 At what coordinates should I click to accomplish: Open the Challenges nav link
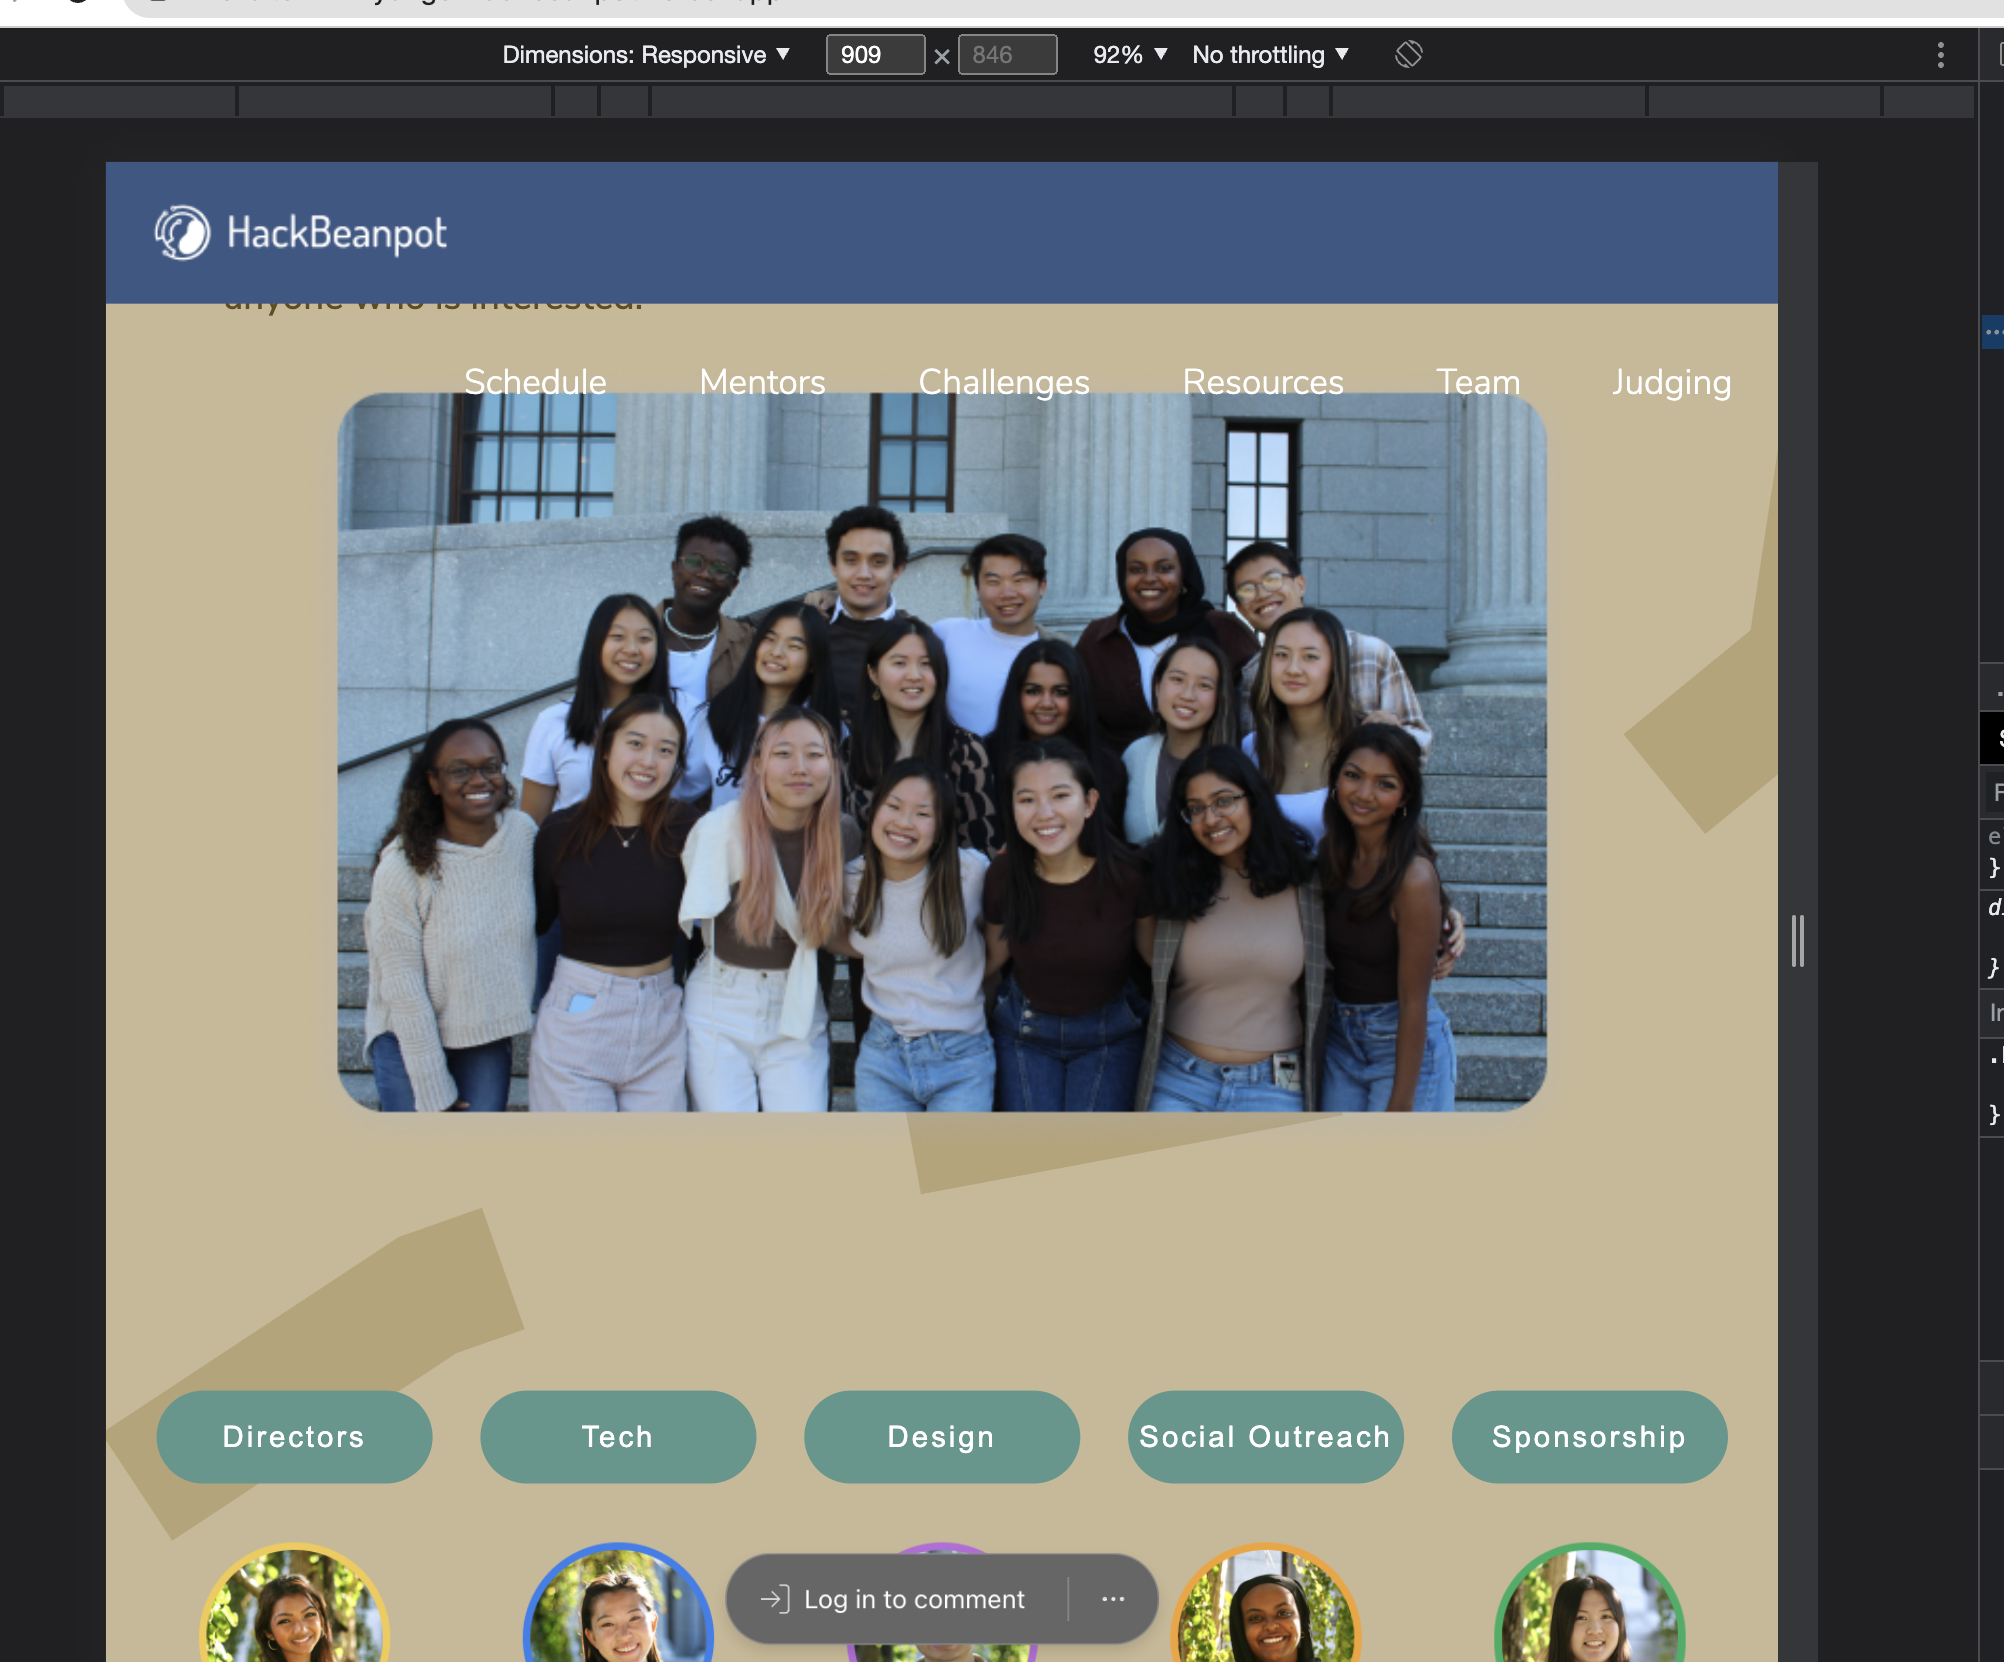(1004, 382)
